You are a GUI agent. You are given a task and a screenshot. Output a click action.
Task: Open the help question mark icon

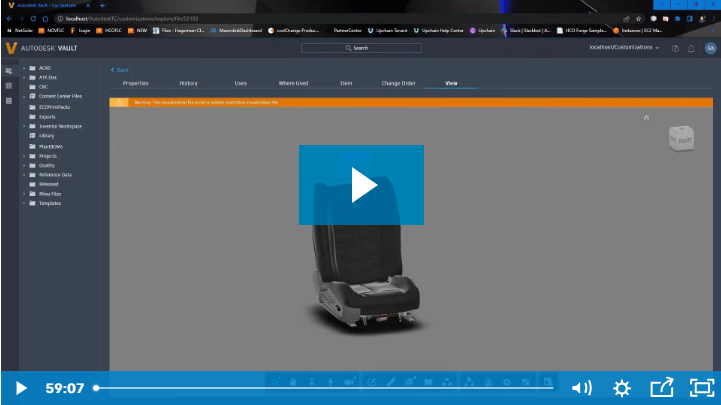coord(675,48)
